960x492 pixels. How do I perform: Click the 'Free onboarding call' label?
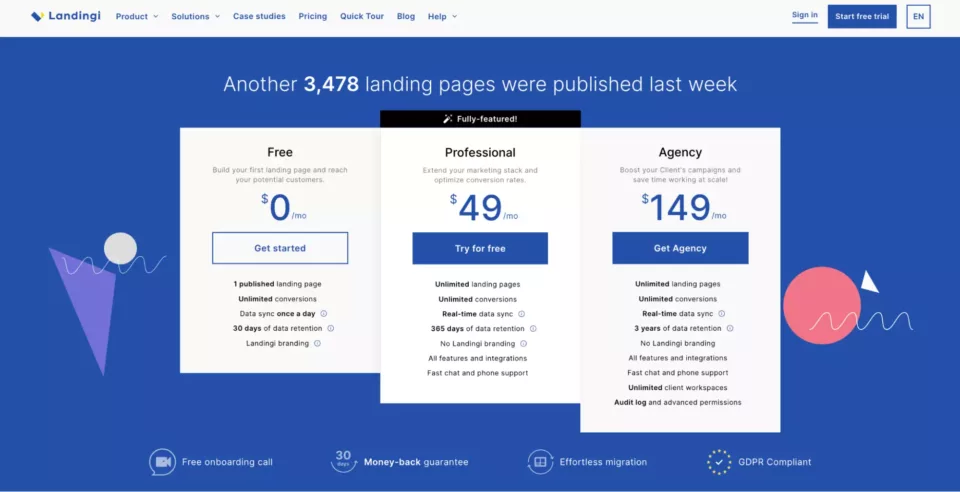pyautogui.click(x=227, y=462)
